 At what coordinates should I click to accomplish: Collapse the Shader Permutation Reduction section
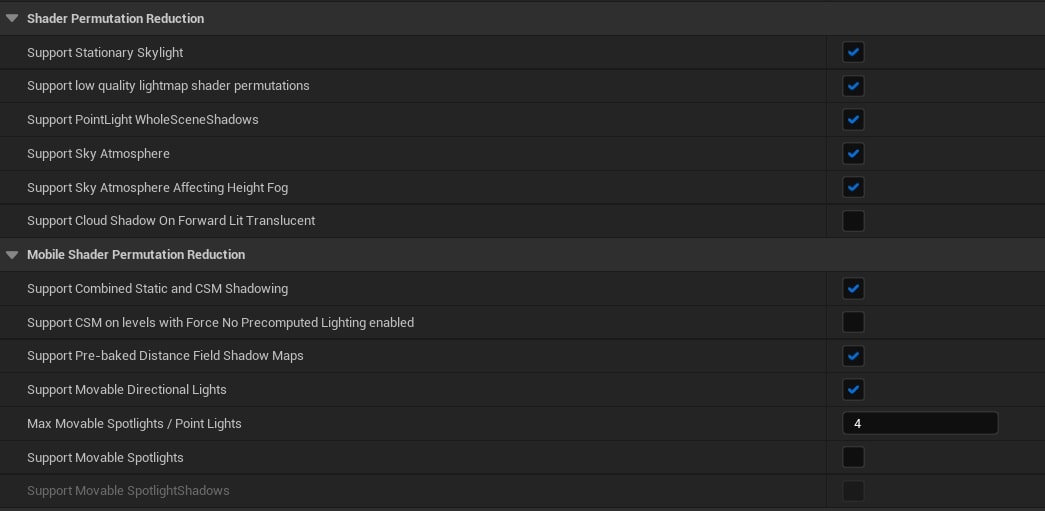12,18
